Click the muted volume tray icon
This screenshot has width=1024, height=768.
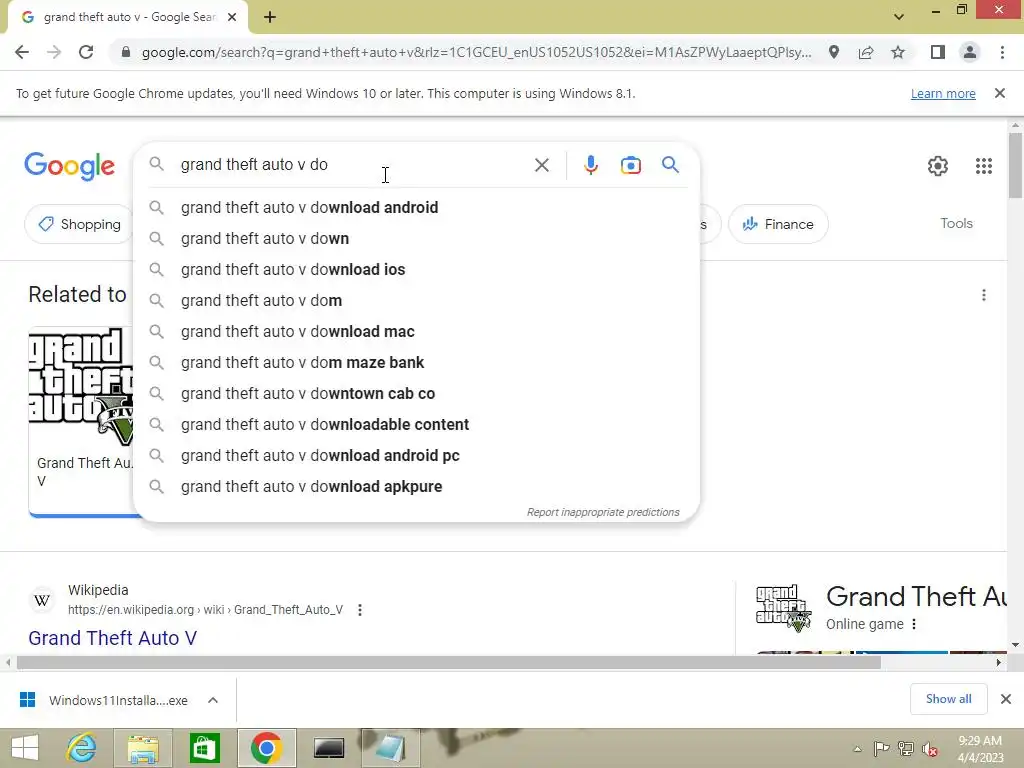tap(930, 749)
